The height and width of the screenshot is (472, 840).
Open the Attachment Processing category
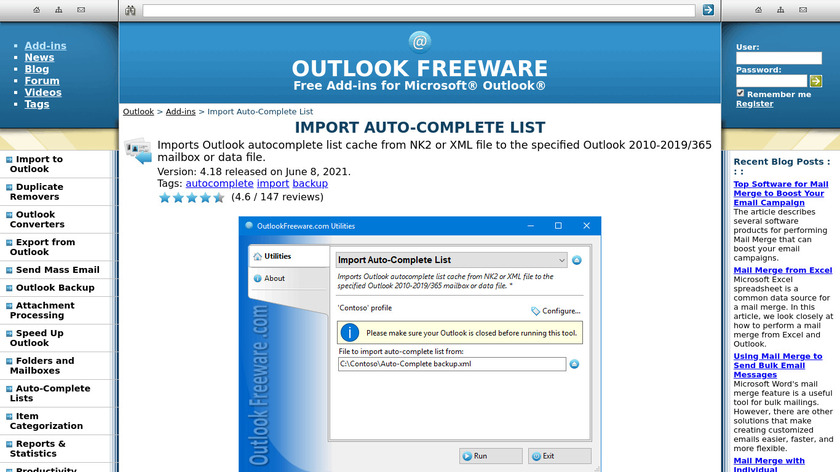click(x=42, y=310)
